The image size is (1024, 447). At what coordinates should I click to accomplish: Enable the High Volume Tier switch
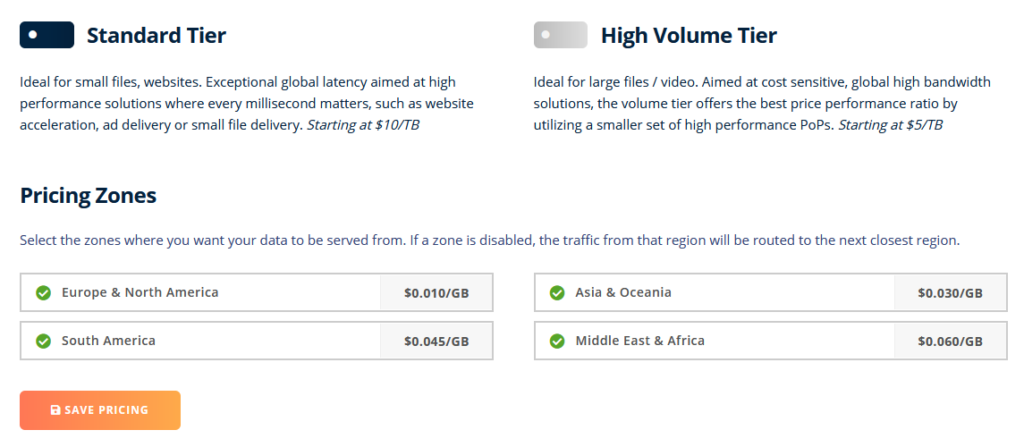coord(560,35)
